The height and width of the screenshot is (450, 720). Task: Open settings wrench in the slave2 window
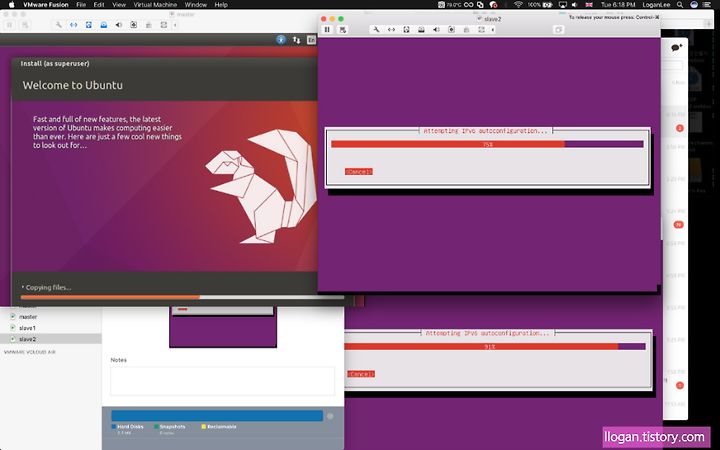tap(376, 29)
